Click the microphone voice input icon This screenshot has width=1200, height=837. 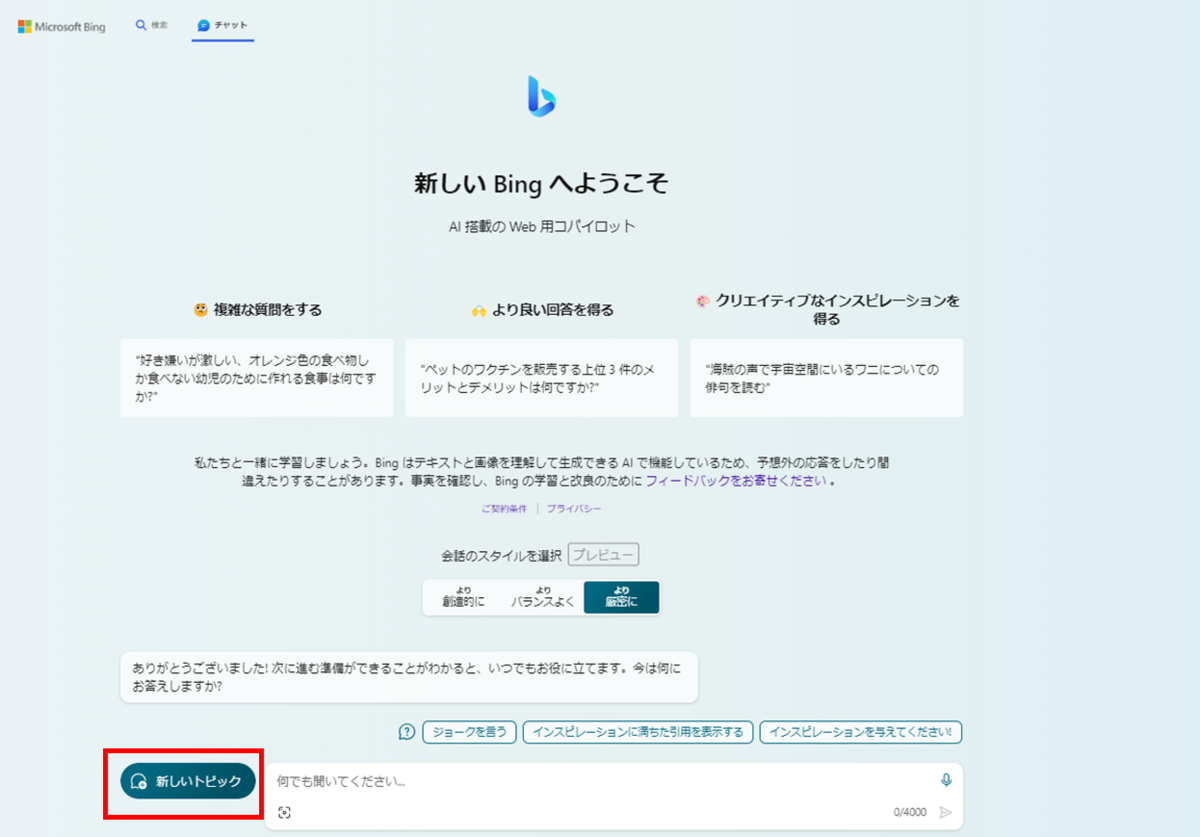click(x=946, y=781)
